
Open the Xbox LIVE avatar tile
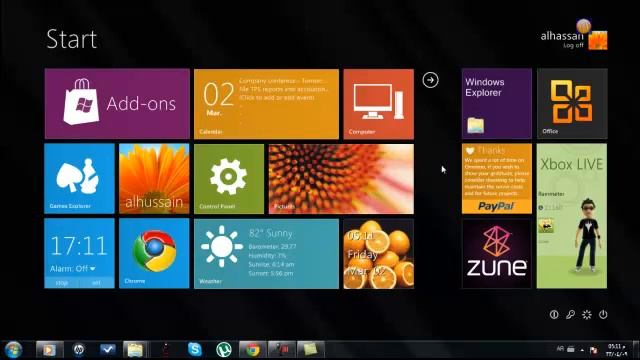pos(572,216)
